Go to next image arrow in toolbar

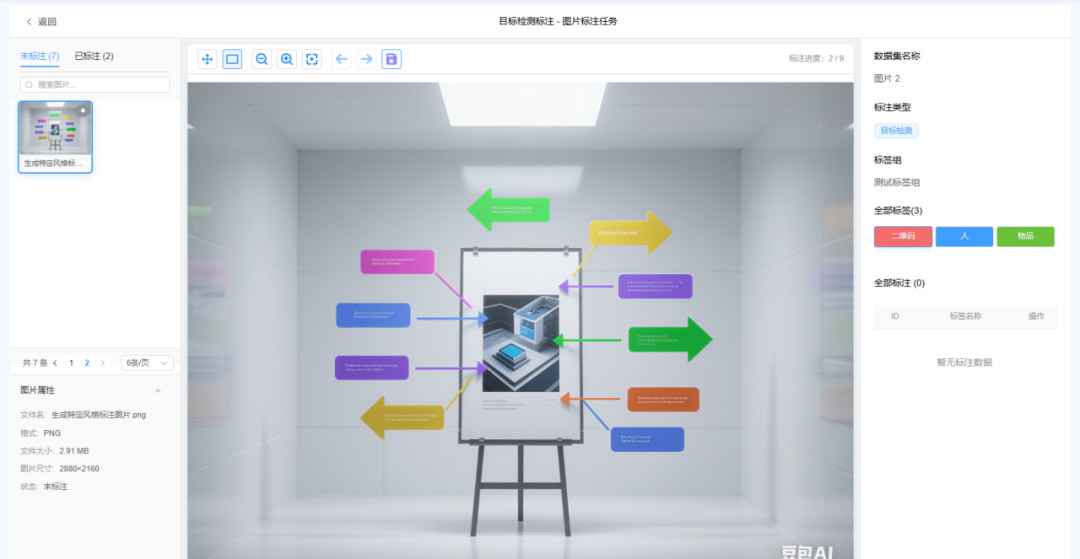pyautogui.click(x=366, y=59)
